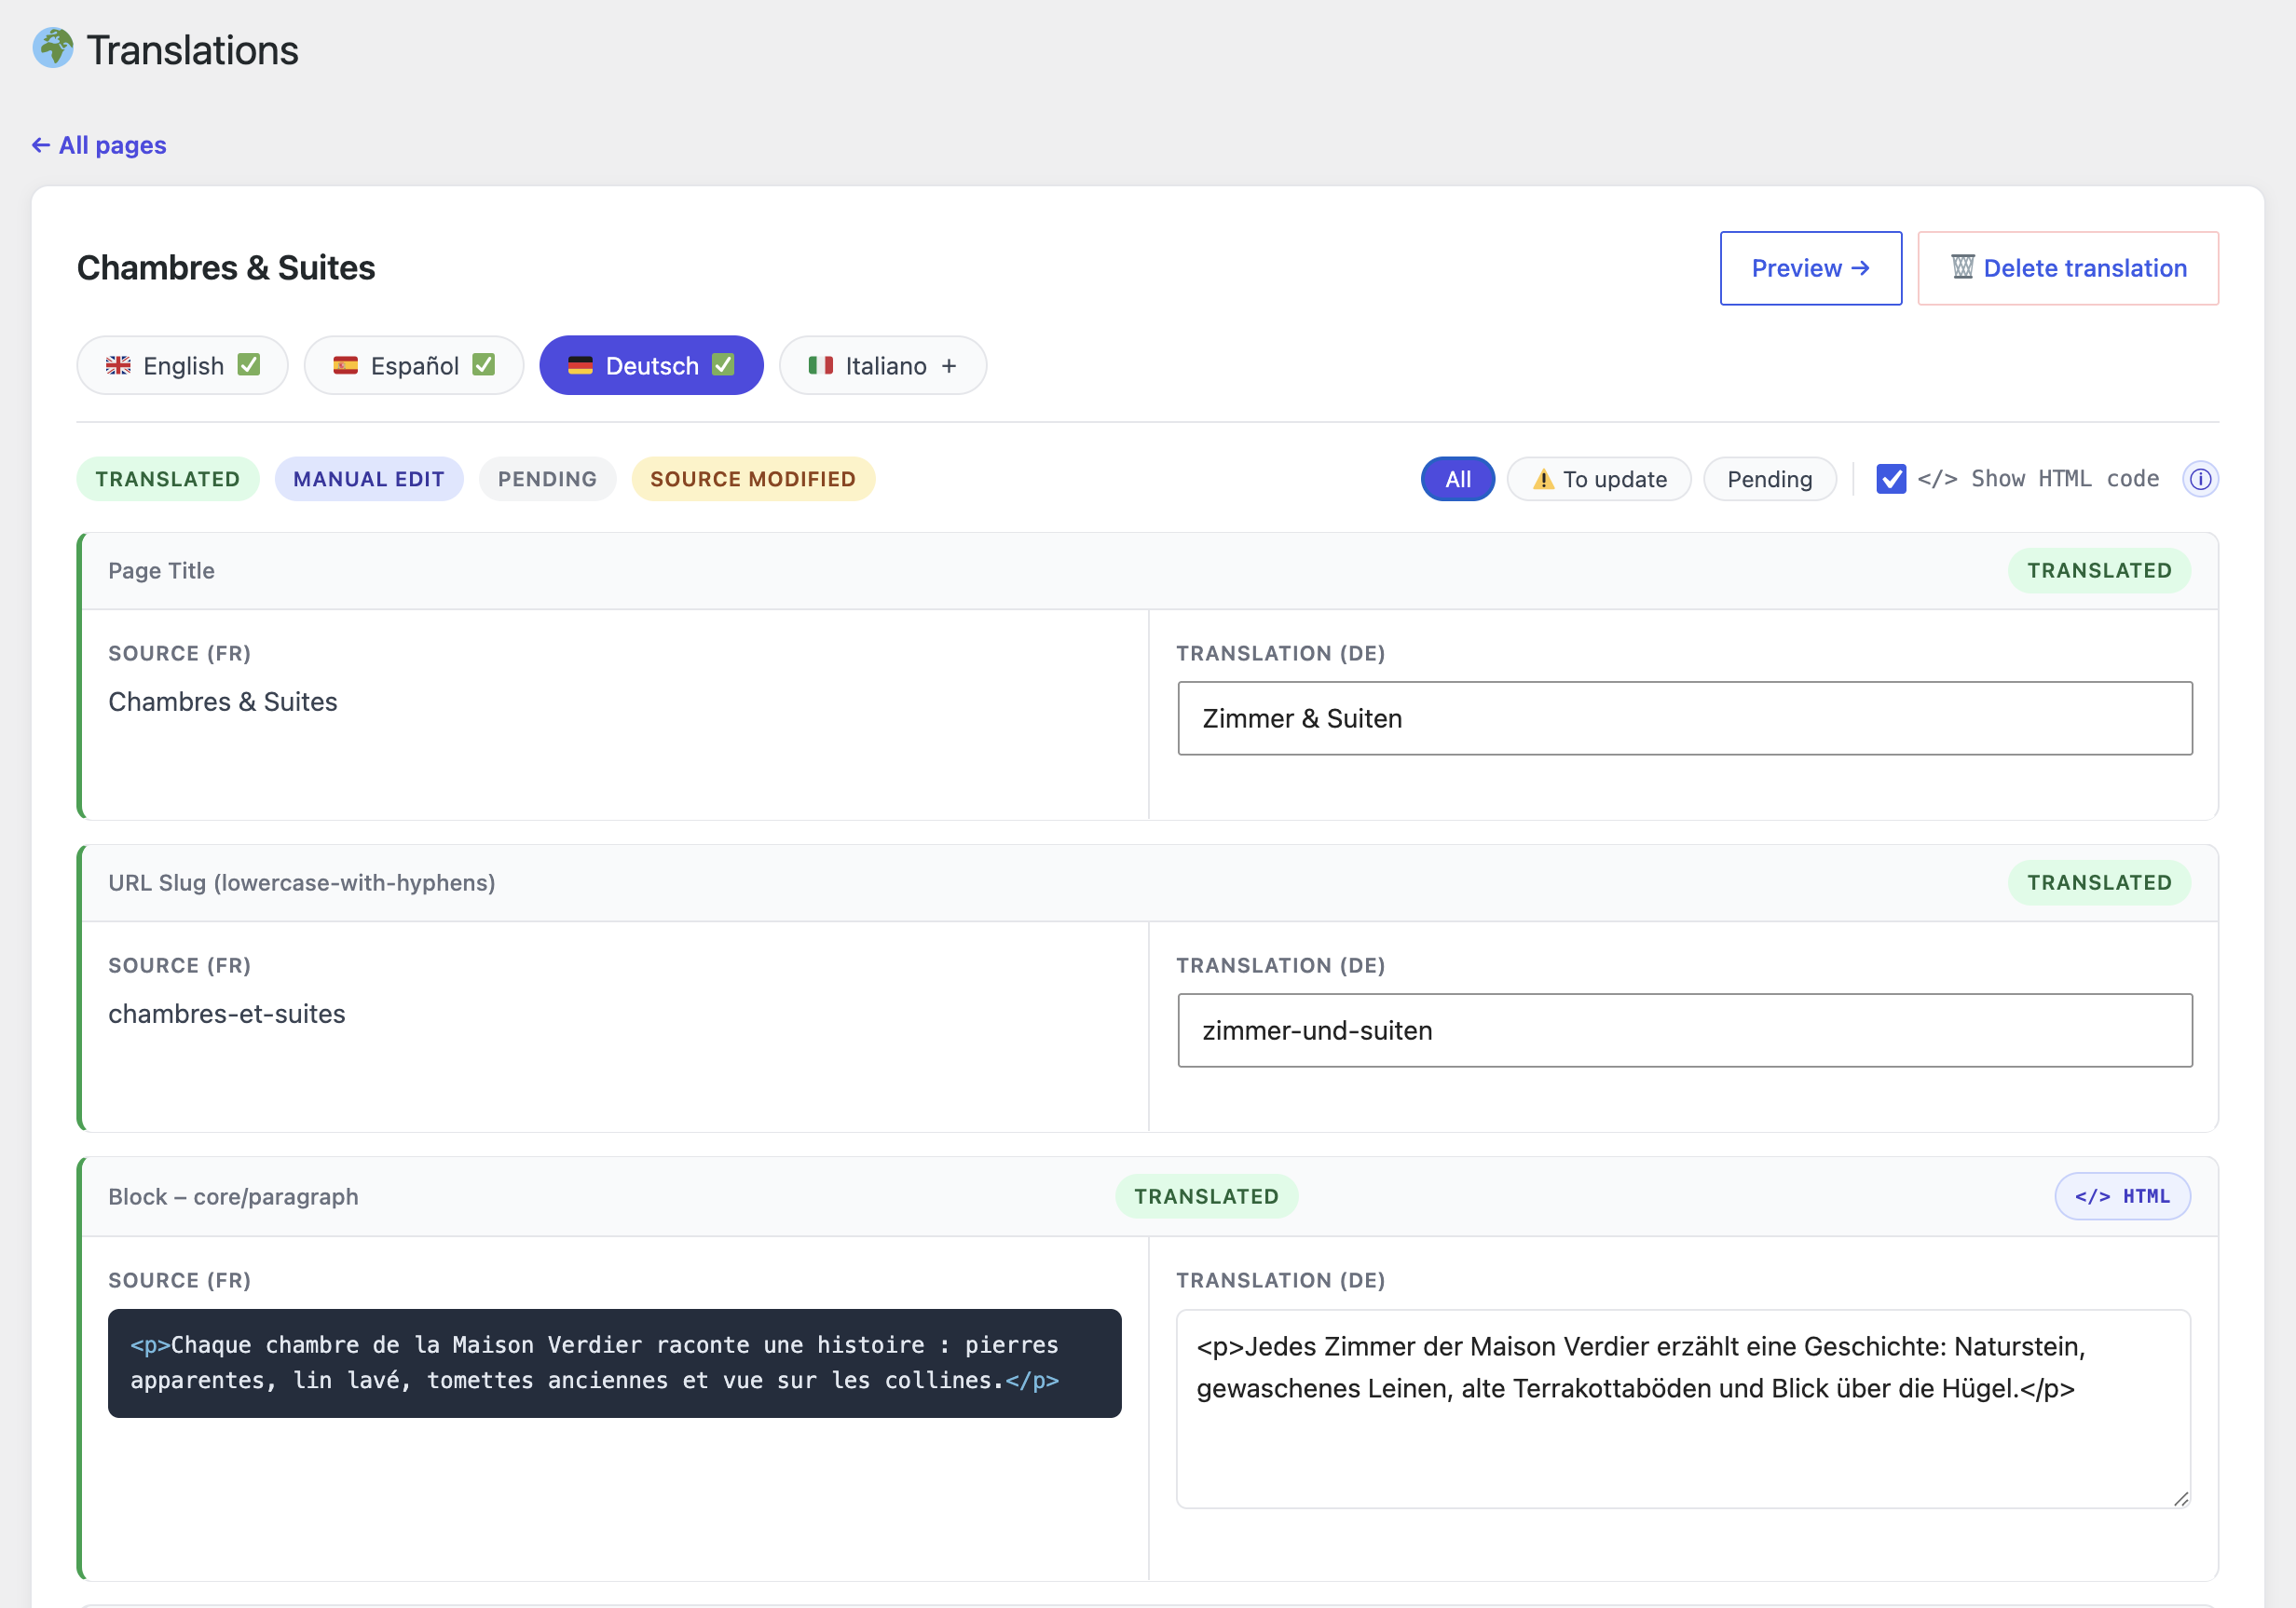This screenshot has width=2296, height=1608.
Task: Filter by Pending on the right
Action: click(1769, 479)
